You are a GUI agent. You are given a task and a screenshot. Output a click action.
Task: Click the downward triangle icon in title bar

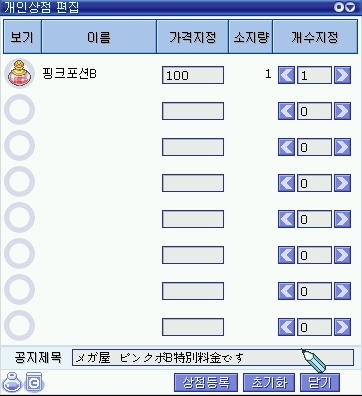tap(350, 7)
